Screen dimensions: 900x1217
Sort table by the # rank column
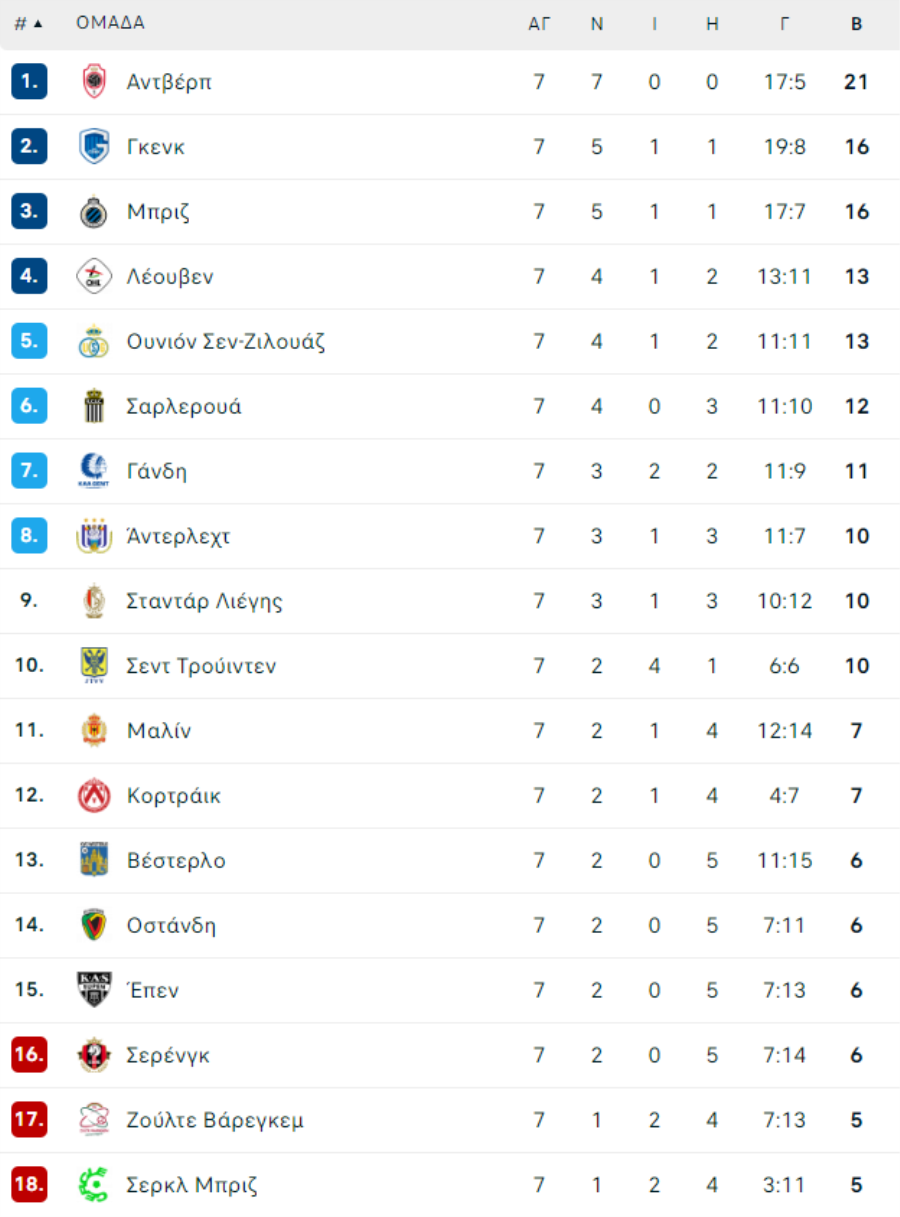[28, 24]
